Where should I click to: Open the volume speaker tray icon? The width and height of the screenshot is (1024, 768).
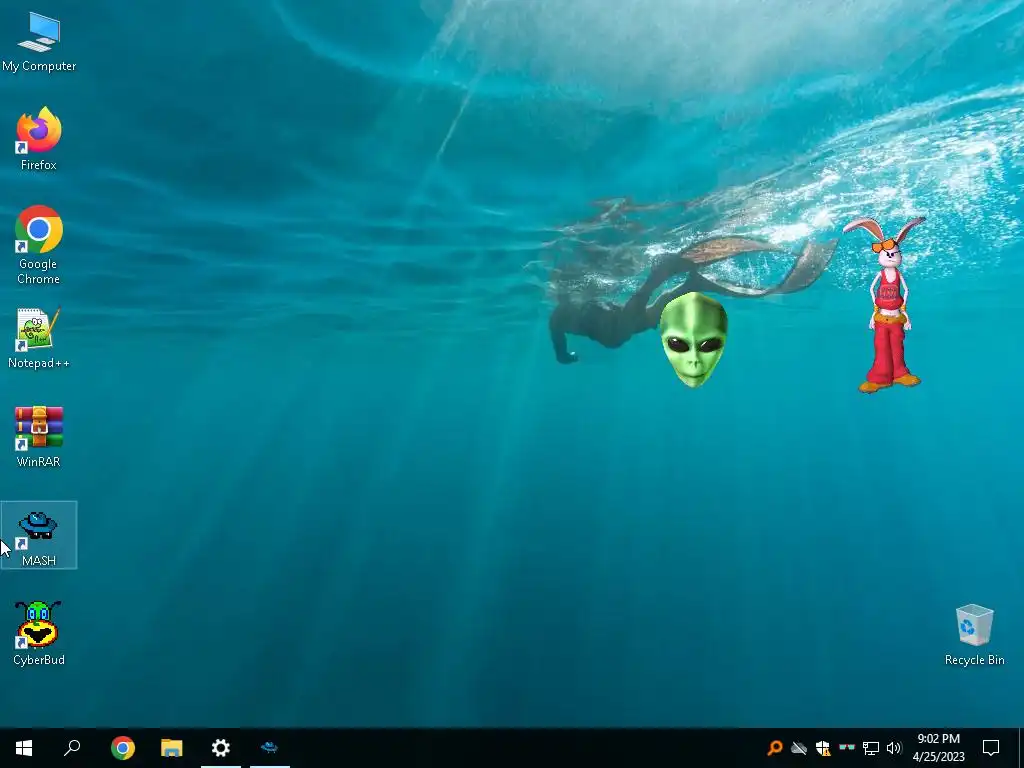[894, 748]
